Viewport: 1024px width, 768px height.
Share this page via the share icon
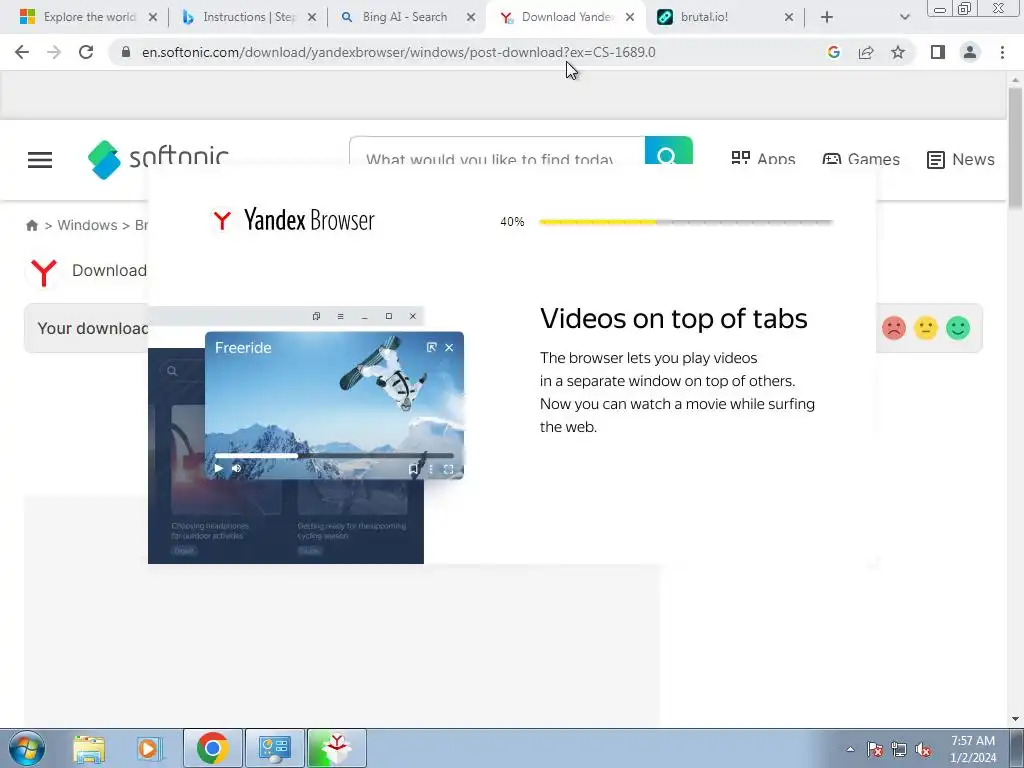pyautogui.click(x=866, y=52)
